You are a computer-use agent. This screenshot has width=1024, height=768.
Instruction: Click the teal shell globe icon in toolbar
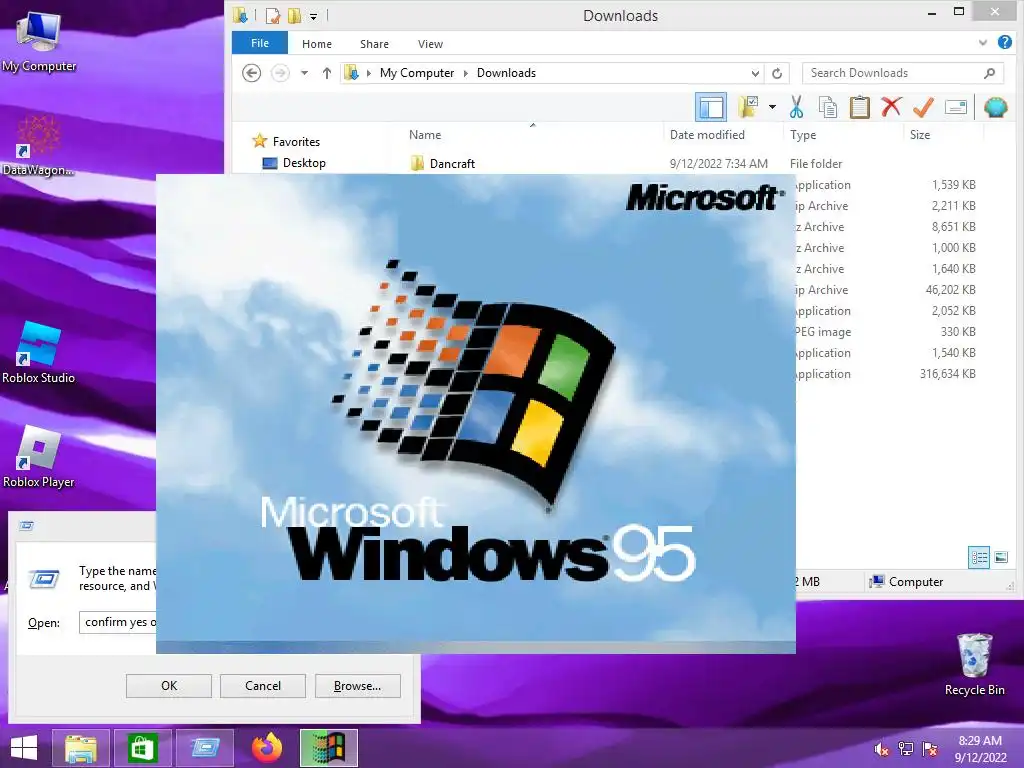point(995,107)
